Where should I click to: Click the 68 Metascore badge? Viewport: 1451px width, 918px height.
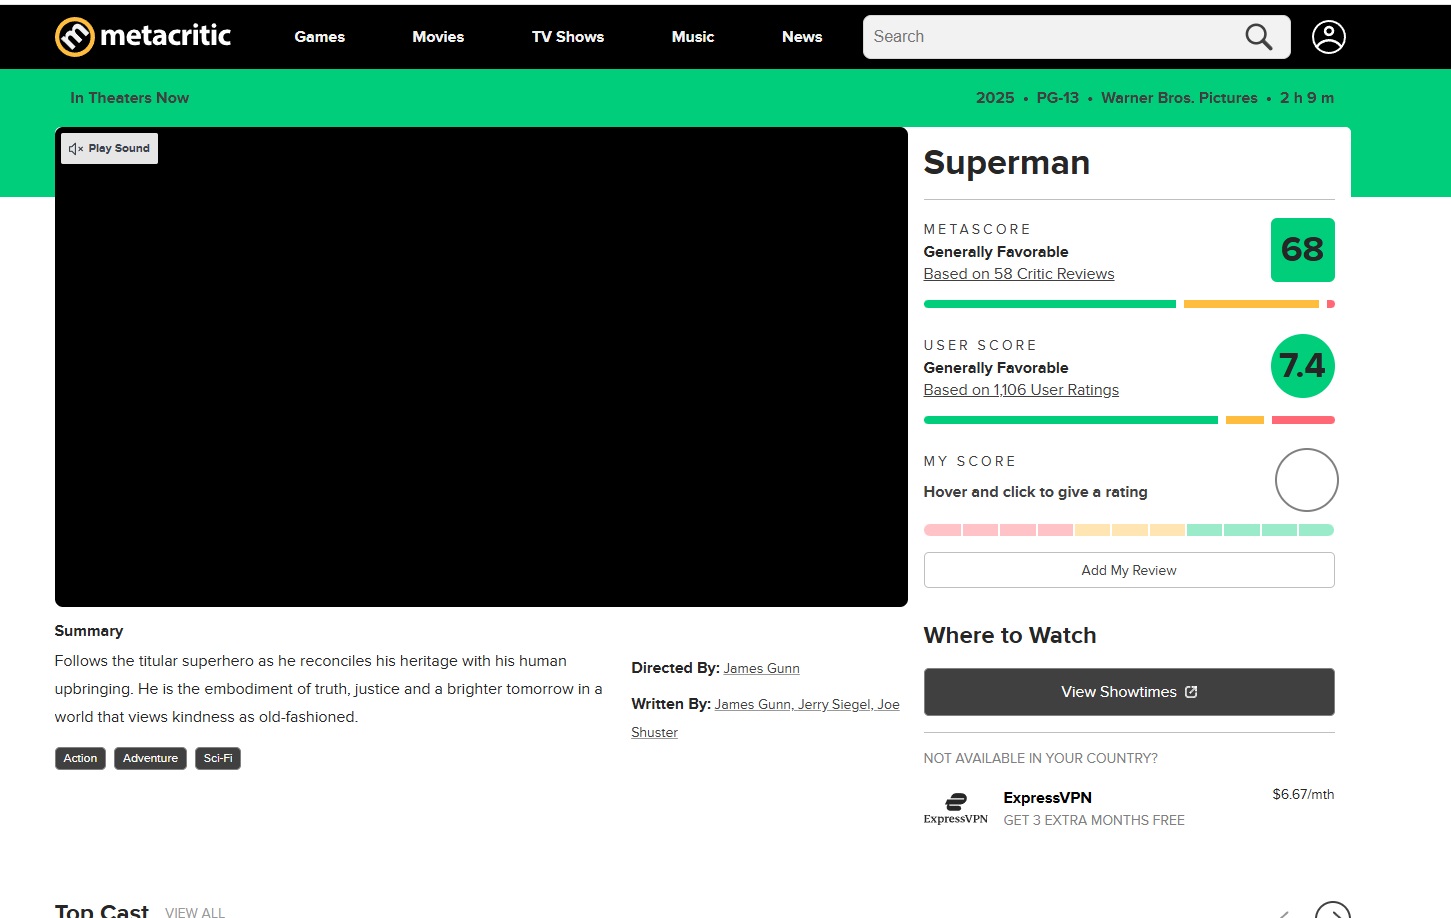[x=1302, y=250]
